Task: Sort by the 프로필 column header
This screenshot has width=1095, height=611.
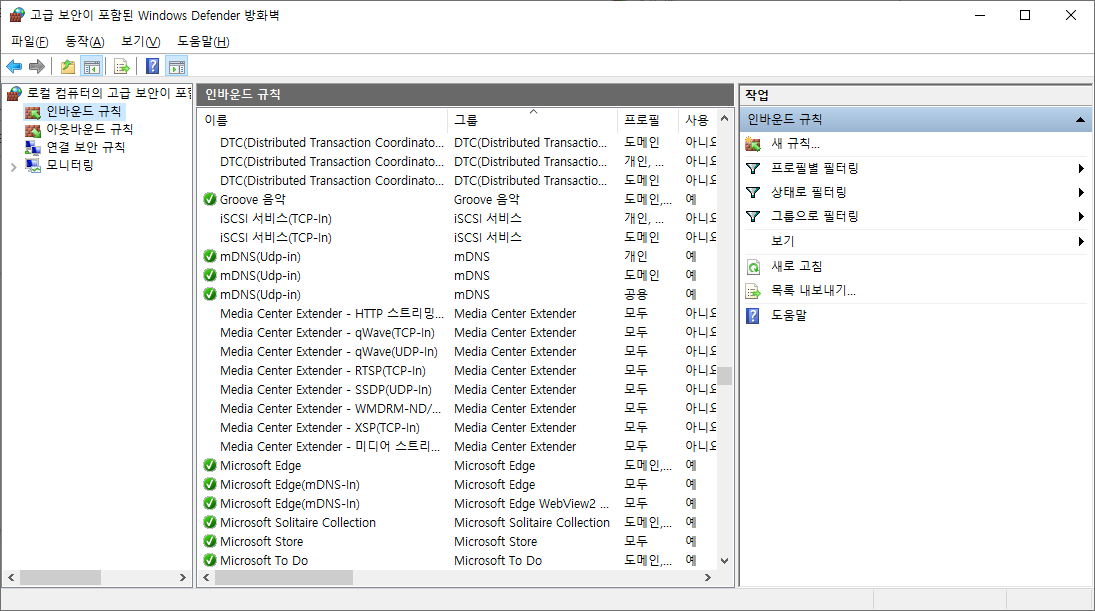Action: coord(647,120)
